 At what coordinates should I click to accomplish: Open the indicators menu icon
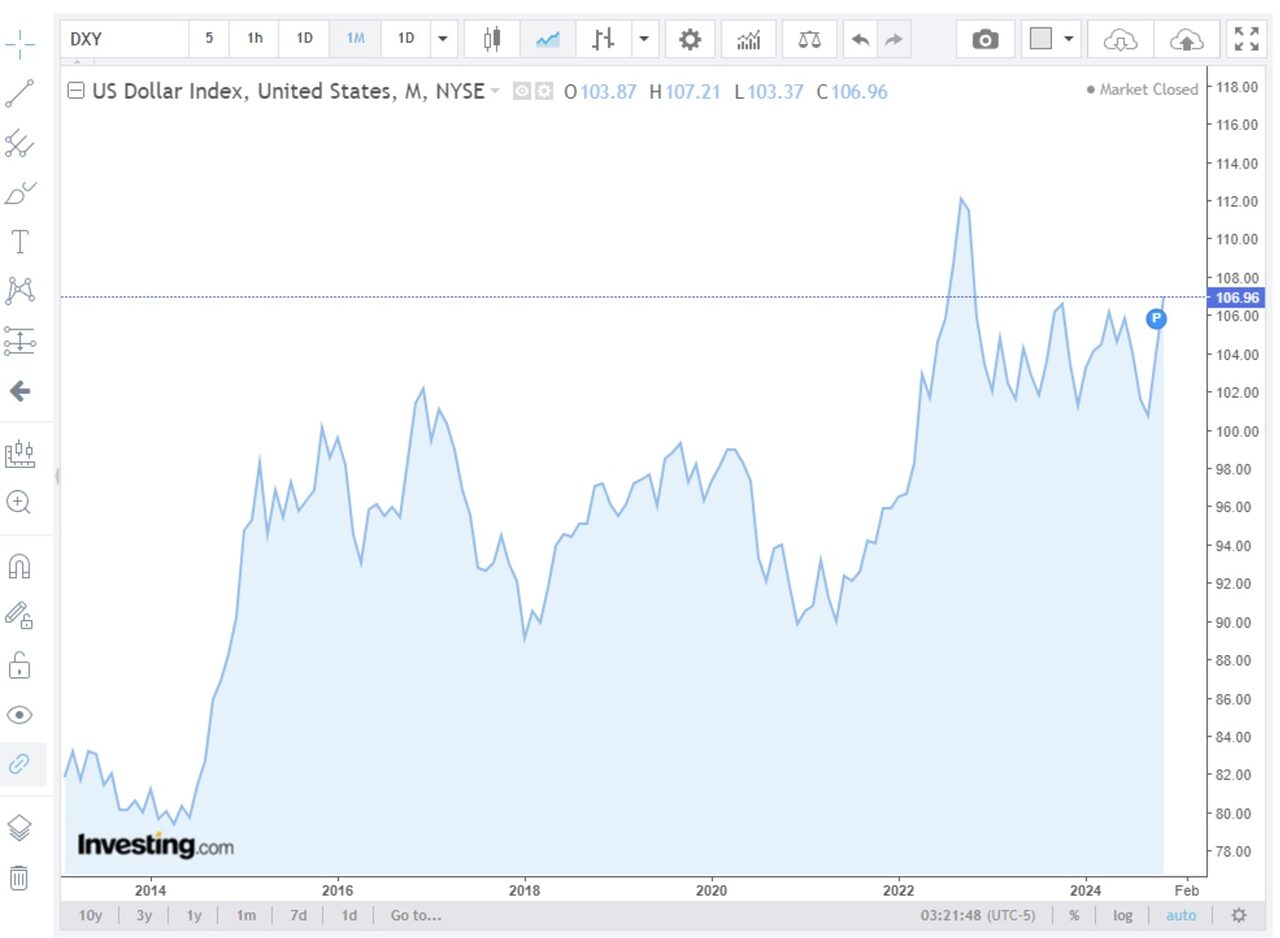click(748, 39)
